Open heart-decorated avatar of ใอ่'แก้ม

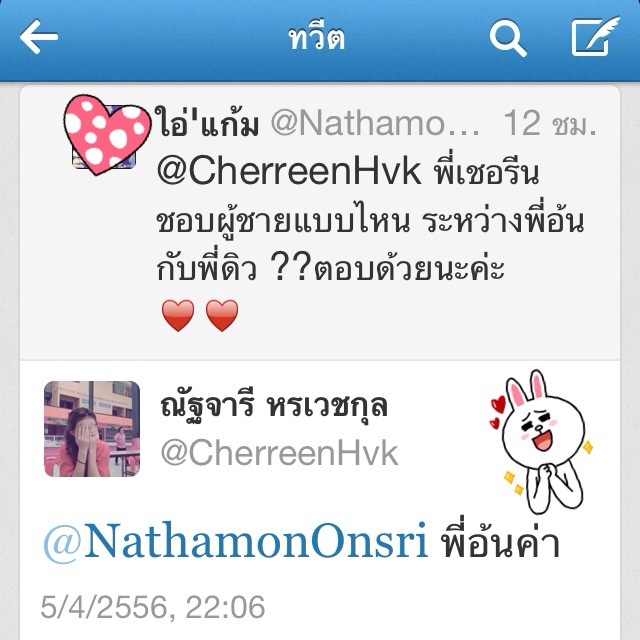107,134
